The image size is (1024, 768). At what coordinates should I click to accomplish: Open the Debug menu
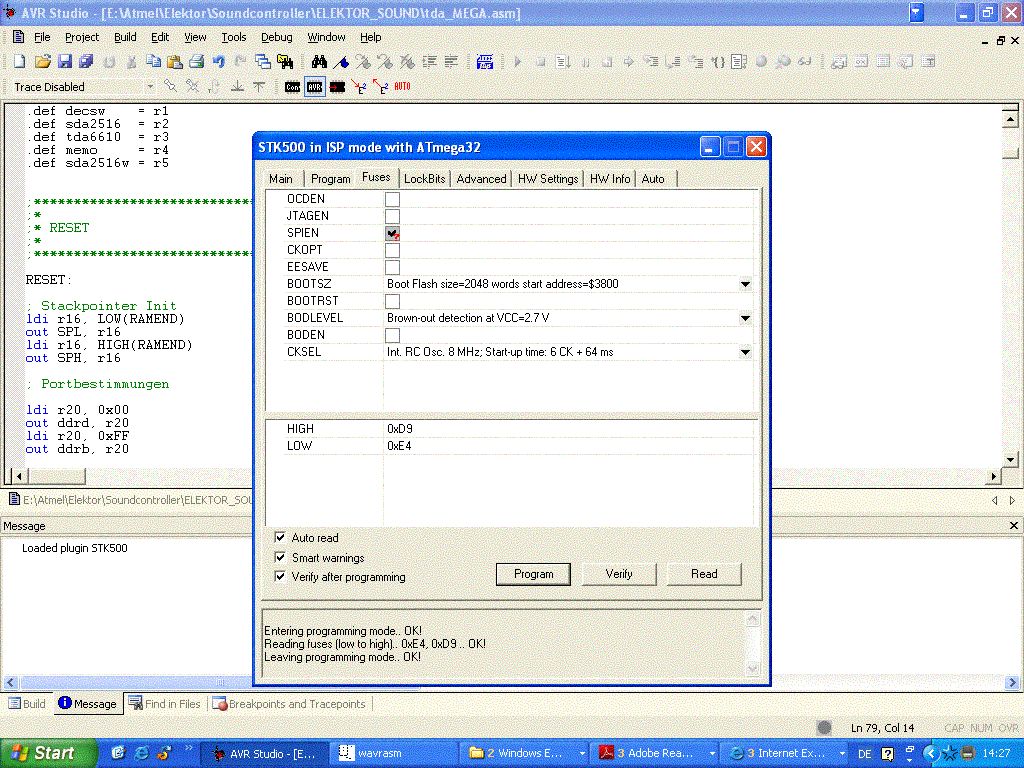(x=276, y=37)
